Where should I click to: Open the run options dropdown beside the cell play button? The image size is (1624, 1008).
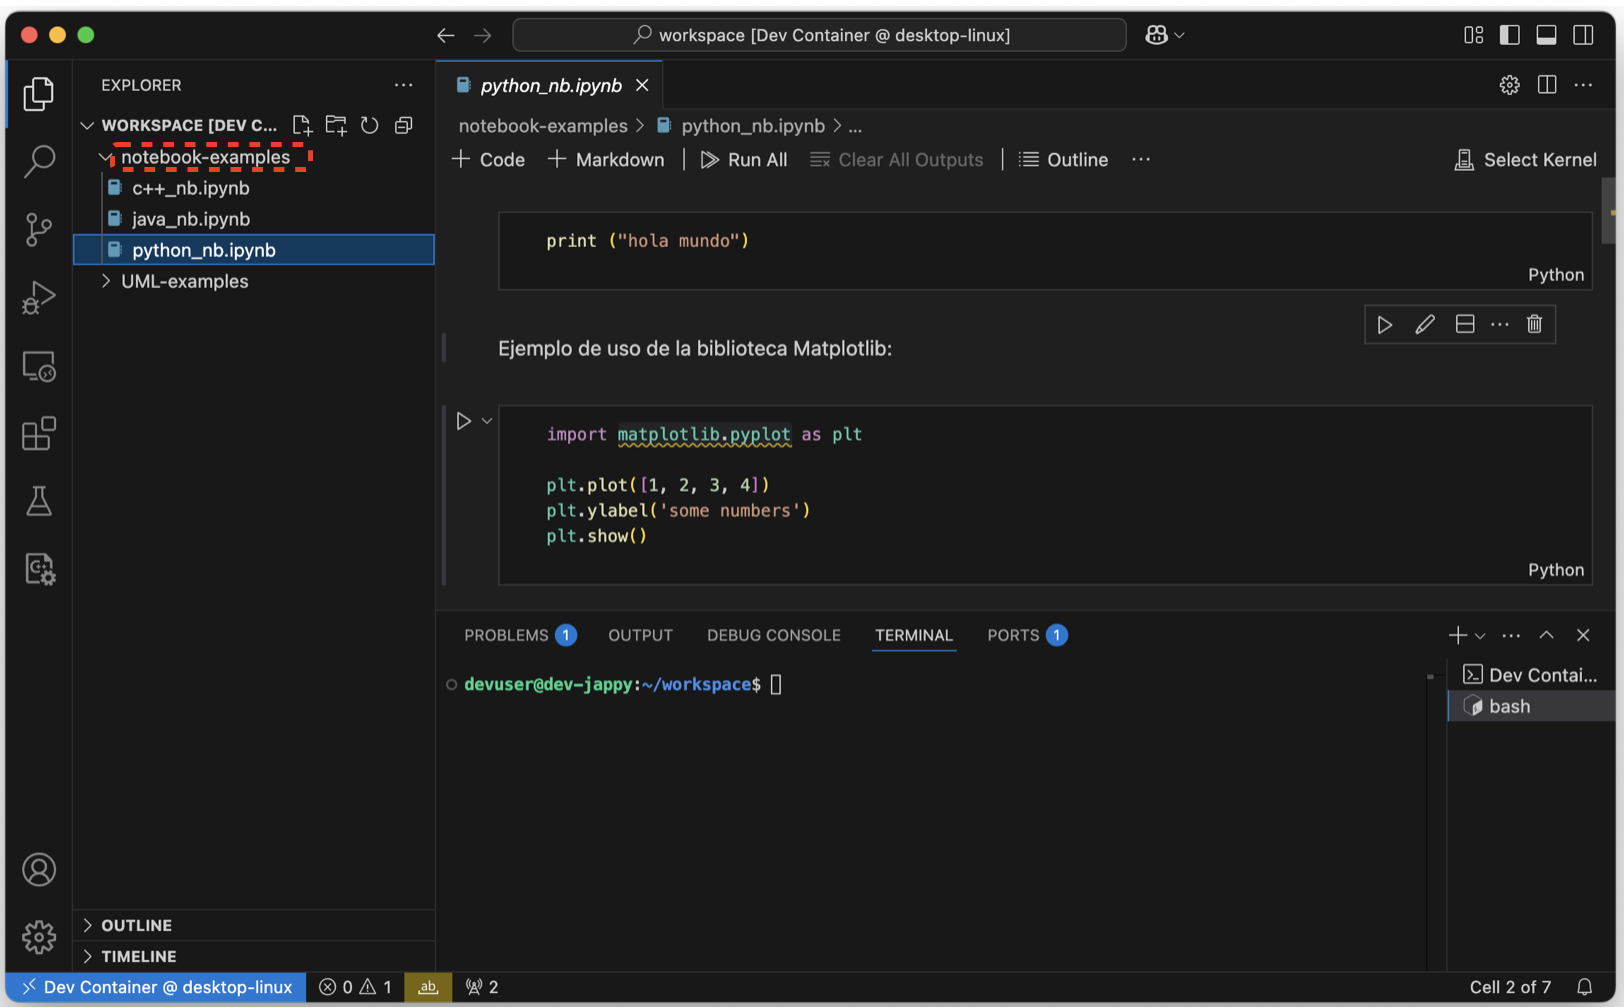[x=488, y=422]
